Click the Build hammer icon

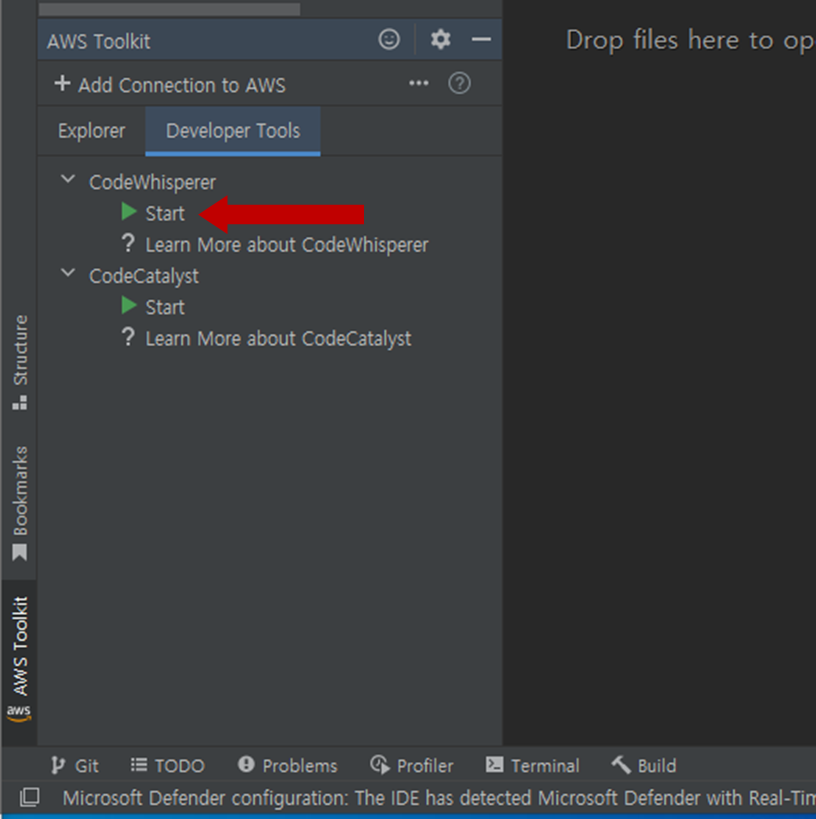621,765
